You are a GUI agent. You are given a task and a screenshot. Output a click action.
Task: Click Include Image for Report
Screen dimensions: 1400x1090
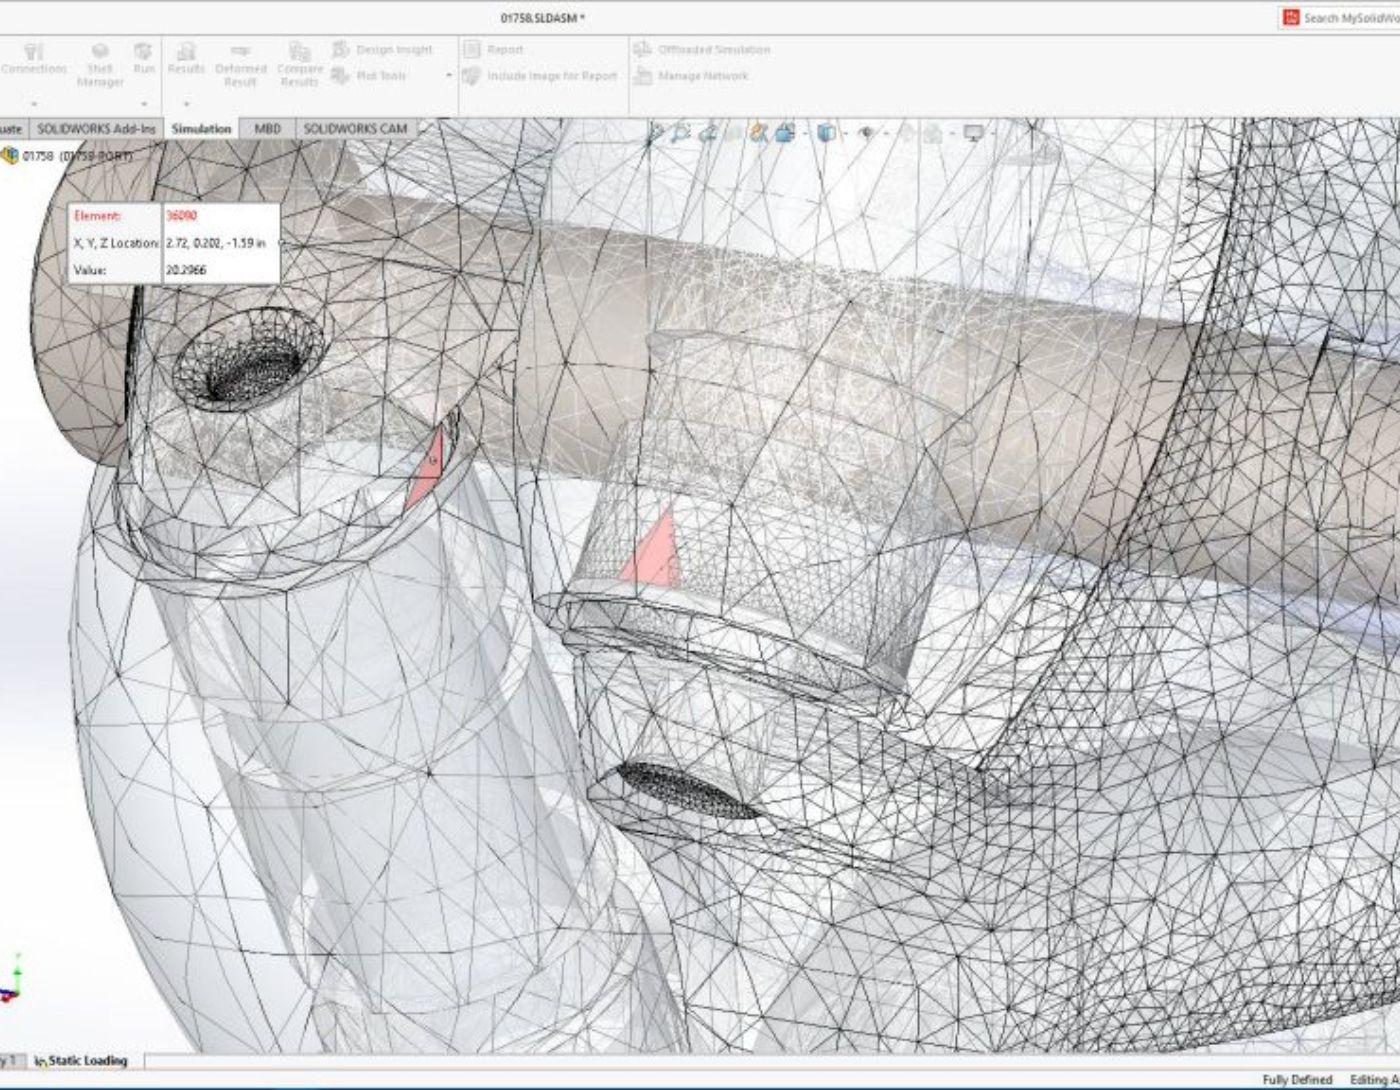540,76
